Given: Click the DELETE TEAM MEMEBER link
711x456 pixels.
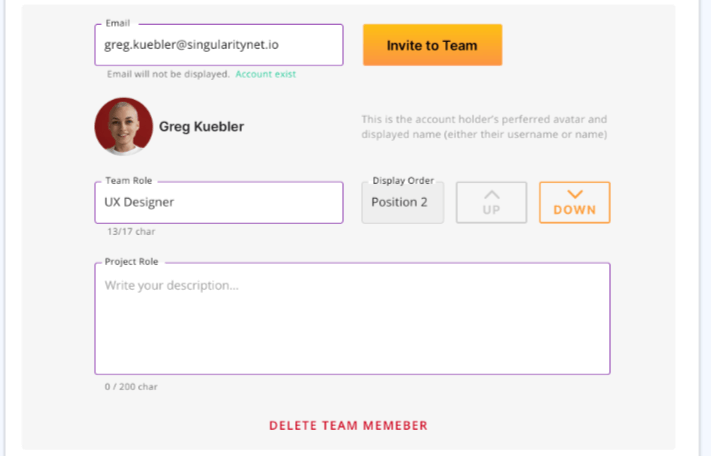Looking at the screenshot, I should click(x=348, y=426).
